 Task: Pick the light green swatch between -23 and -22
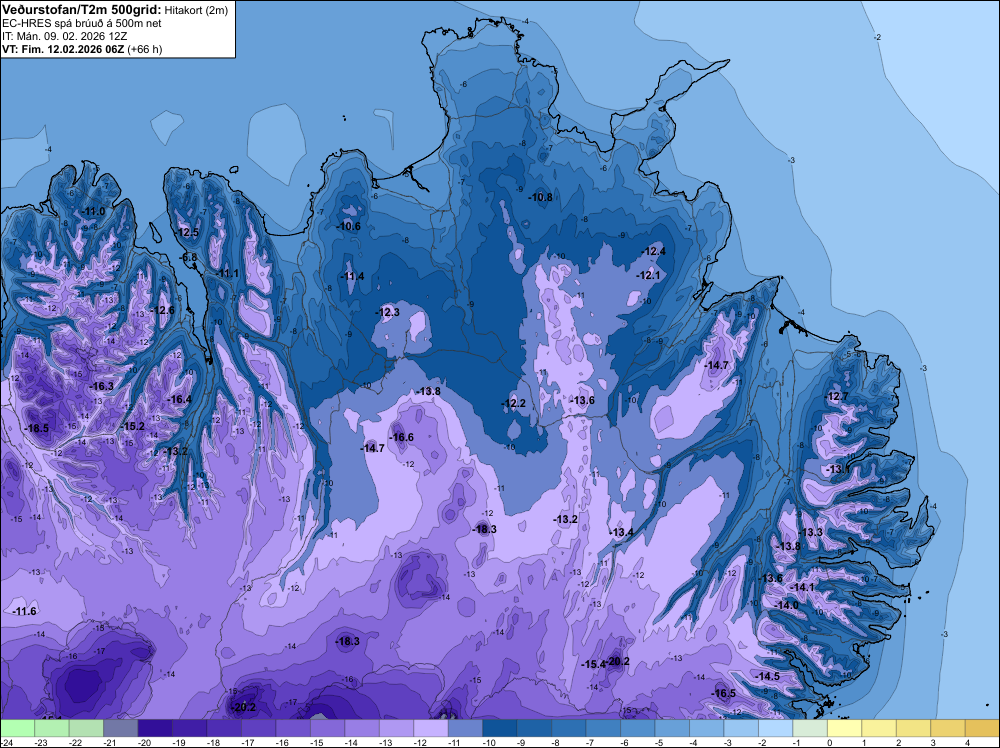(52, 728)
